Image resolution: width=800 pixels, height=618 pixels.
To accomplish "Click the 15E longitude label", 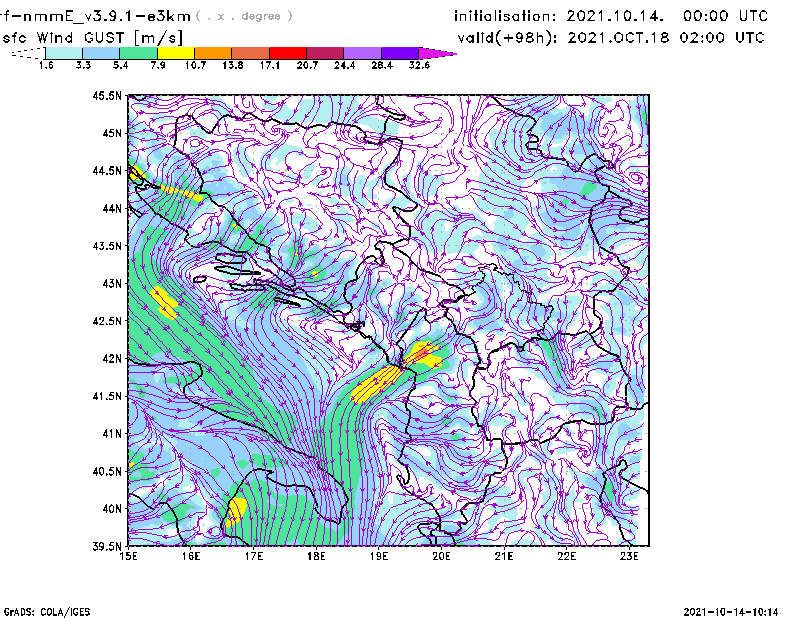I will [x=128, y=556].
